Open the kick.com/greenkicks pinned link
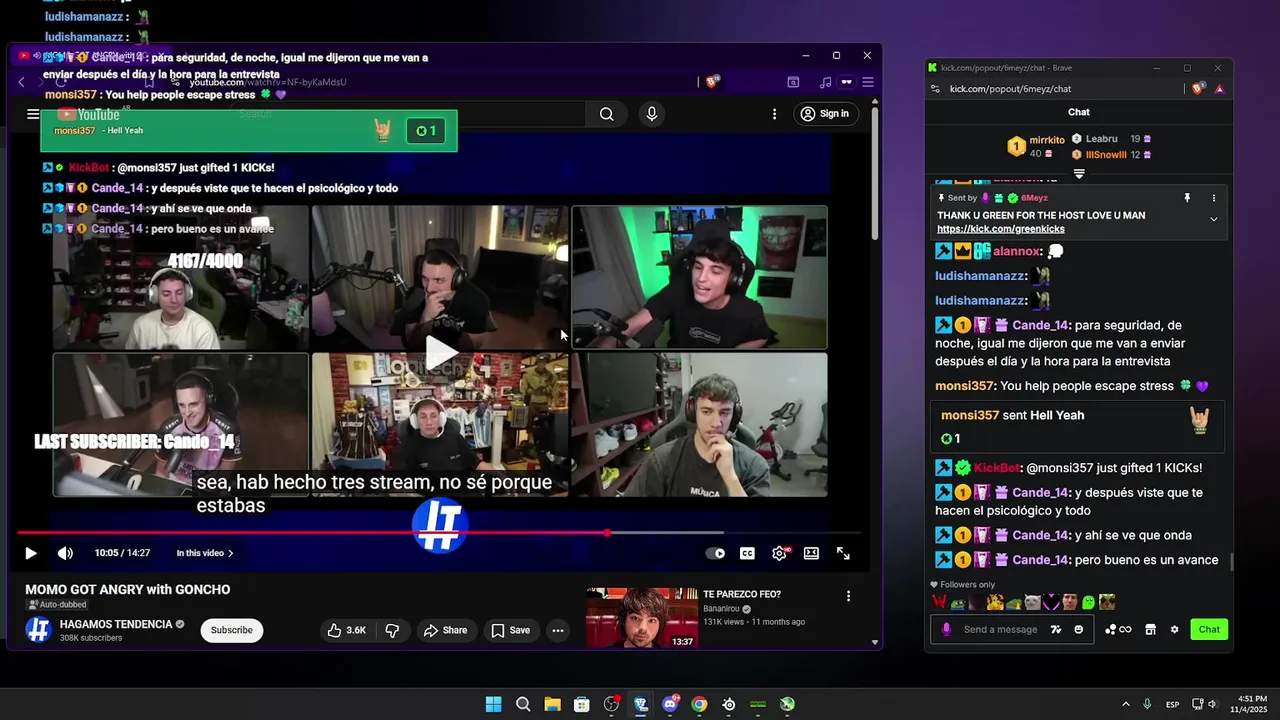Image resolution: width=1280 pixels, height=720 pixels. point(1000,229)
